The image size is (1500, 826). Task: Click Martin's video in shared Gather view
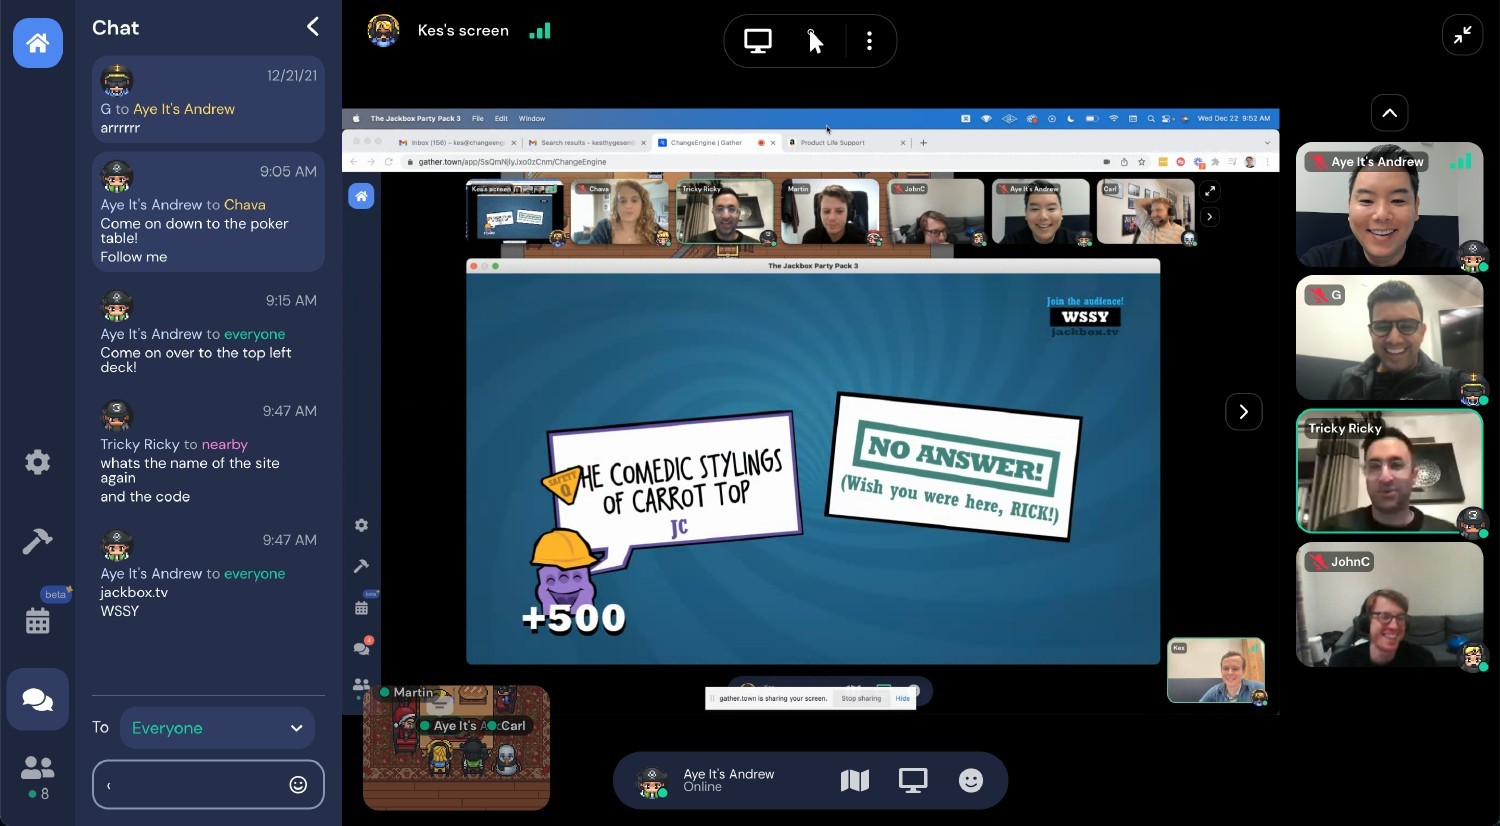click(829, 212)
